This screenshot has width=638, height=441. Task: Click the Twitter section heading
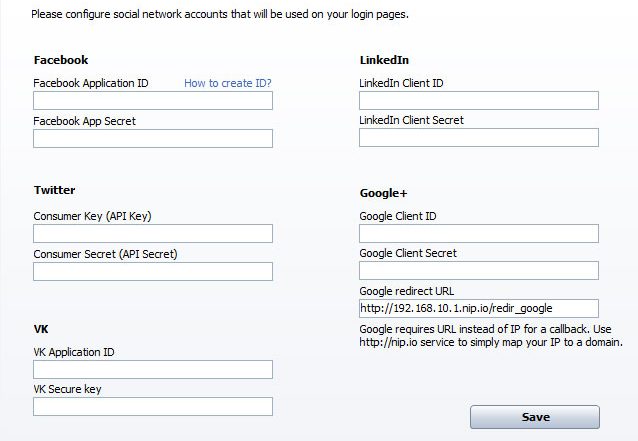click(55, 190)
